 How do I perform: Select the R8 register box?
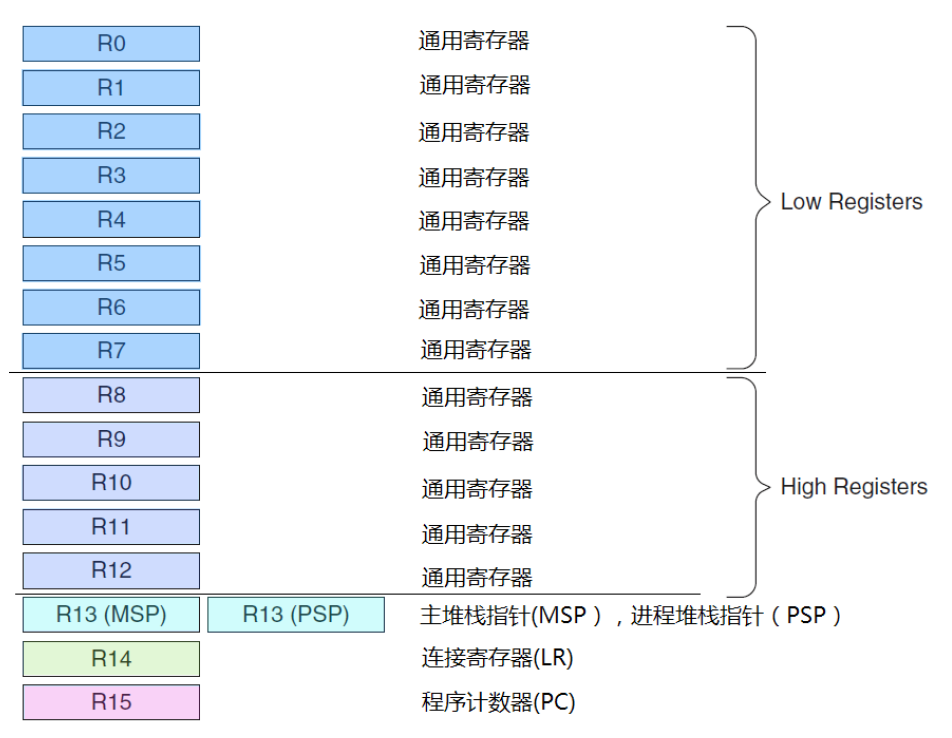(111, 395)
